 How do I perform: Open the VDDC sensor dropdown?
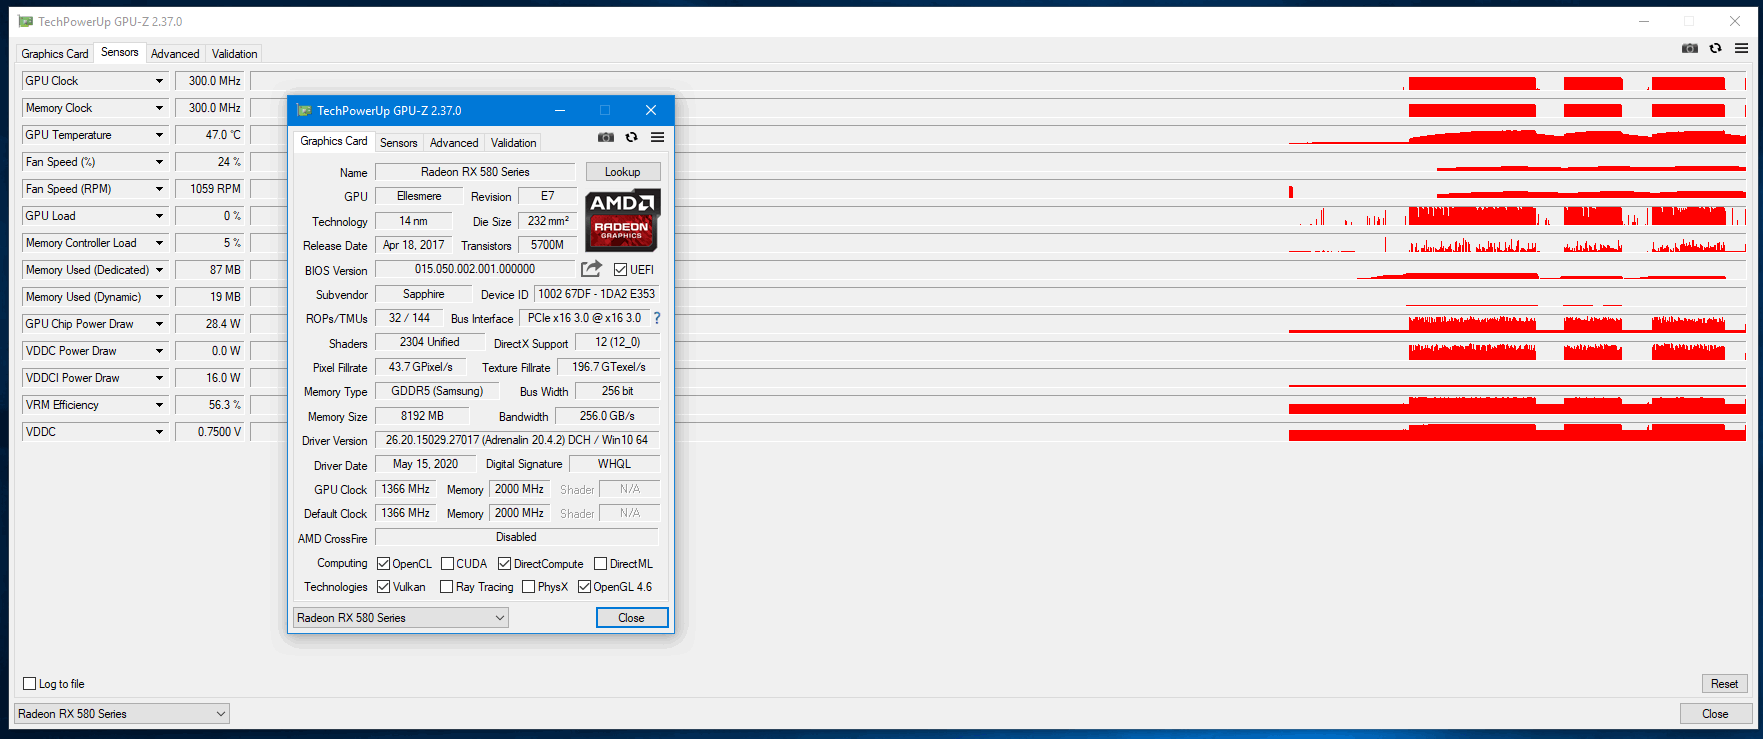click(159, 432)
